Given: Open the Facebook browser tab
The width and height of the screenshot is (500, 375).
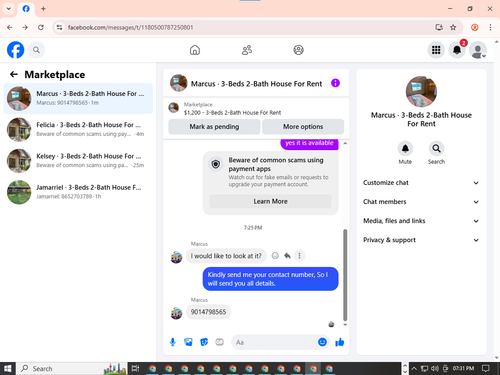Looking at the screenshot, I should pyautogui.click(x=26, y=9).
